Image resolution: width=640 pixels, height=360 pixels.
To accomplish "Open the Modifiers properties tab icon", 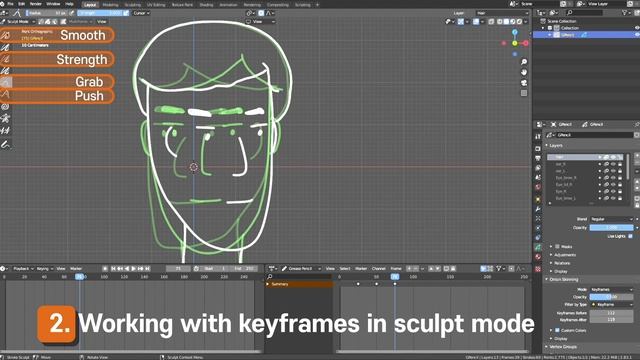I will [538, 209].
